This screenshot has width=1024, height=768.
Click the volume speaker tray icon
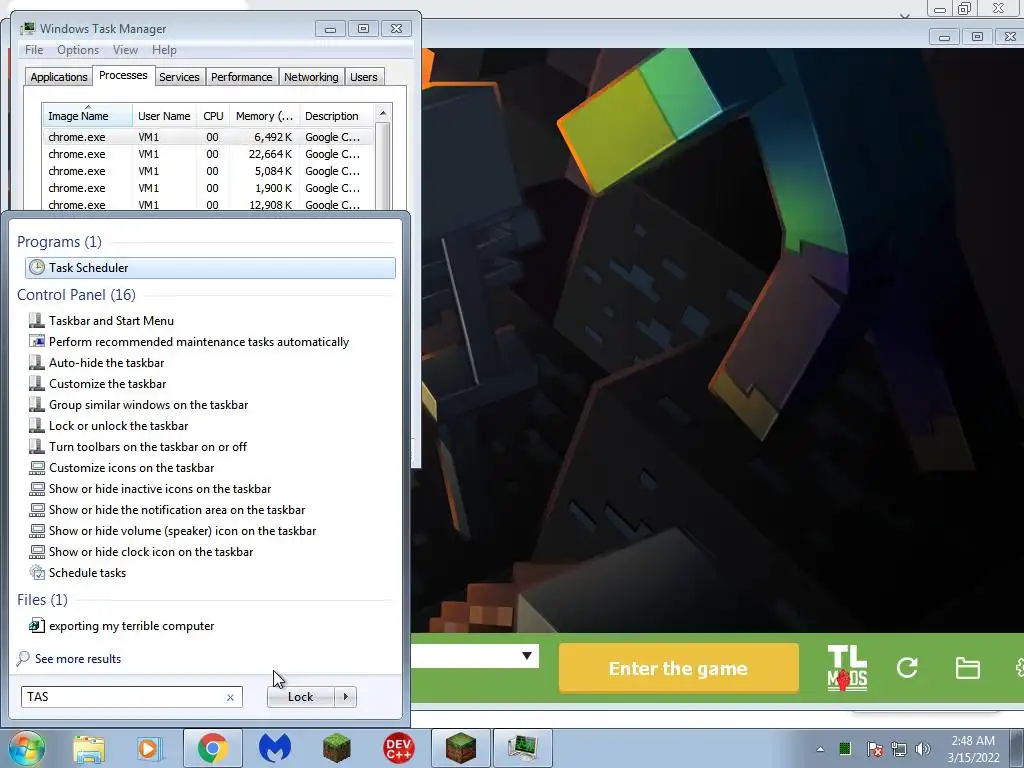[923, 748]
